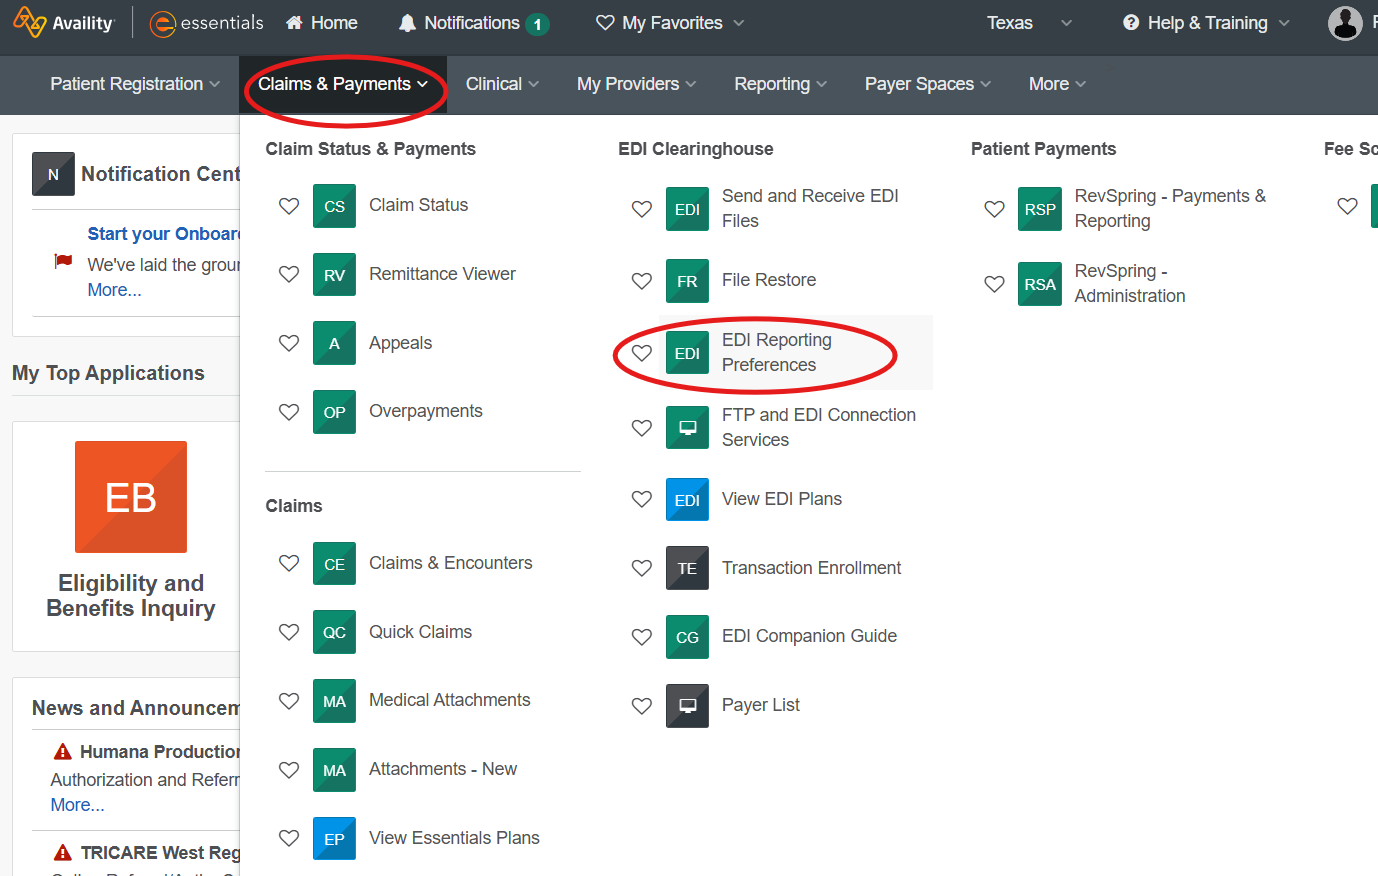The height and width of the screenshot is (876, 1378).
Task: Open the EDI Companion Guide CG icon
Action: point(687,637)
